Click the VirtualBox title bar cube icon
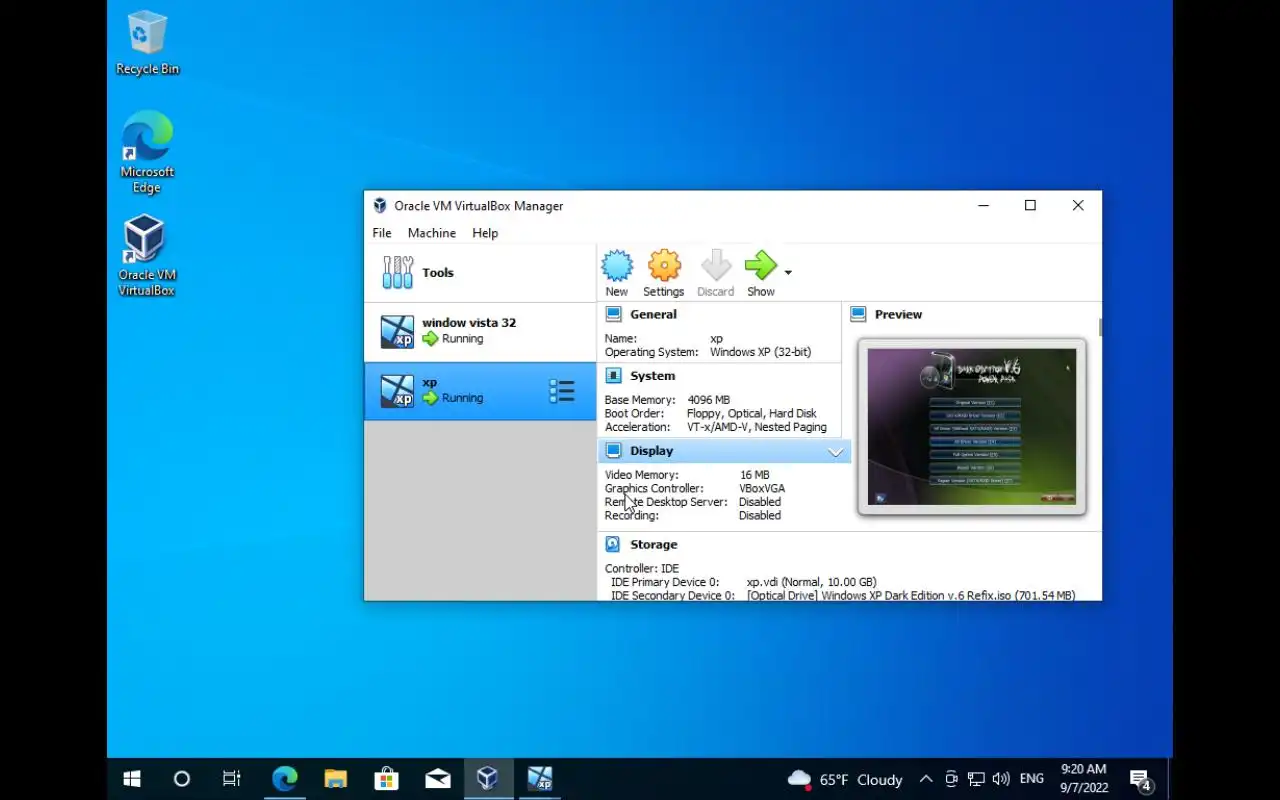The image size is (1280, 800). (380, 206)
